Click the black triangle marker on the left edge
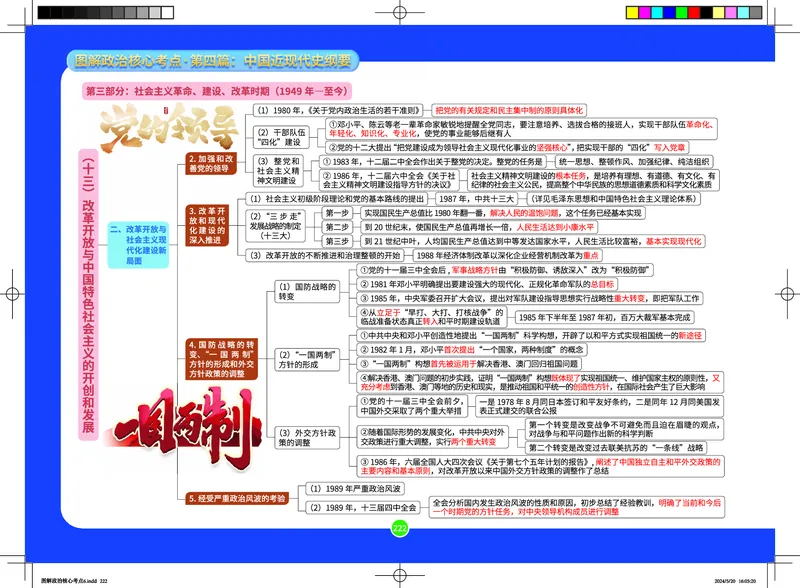 click(x=10, y=292)
